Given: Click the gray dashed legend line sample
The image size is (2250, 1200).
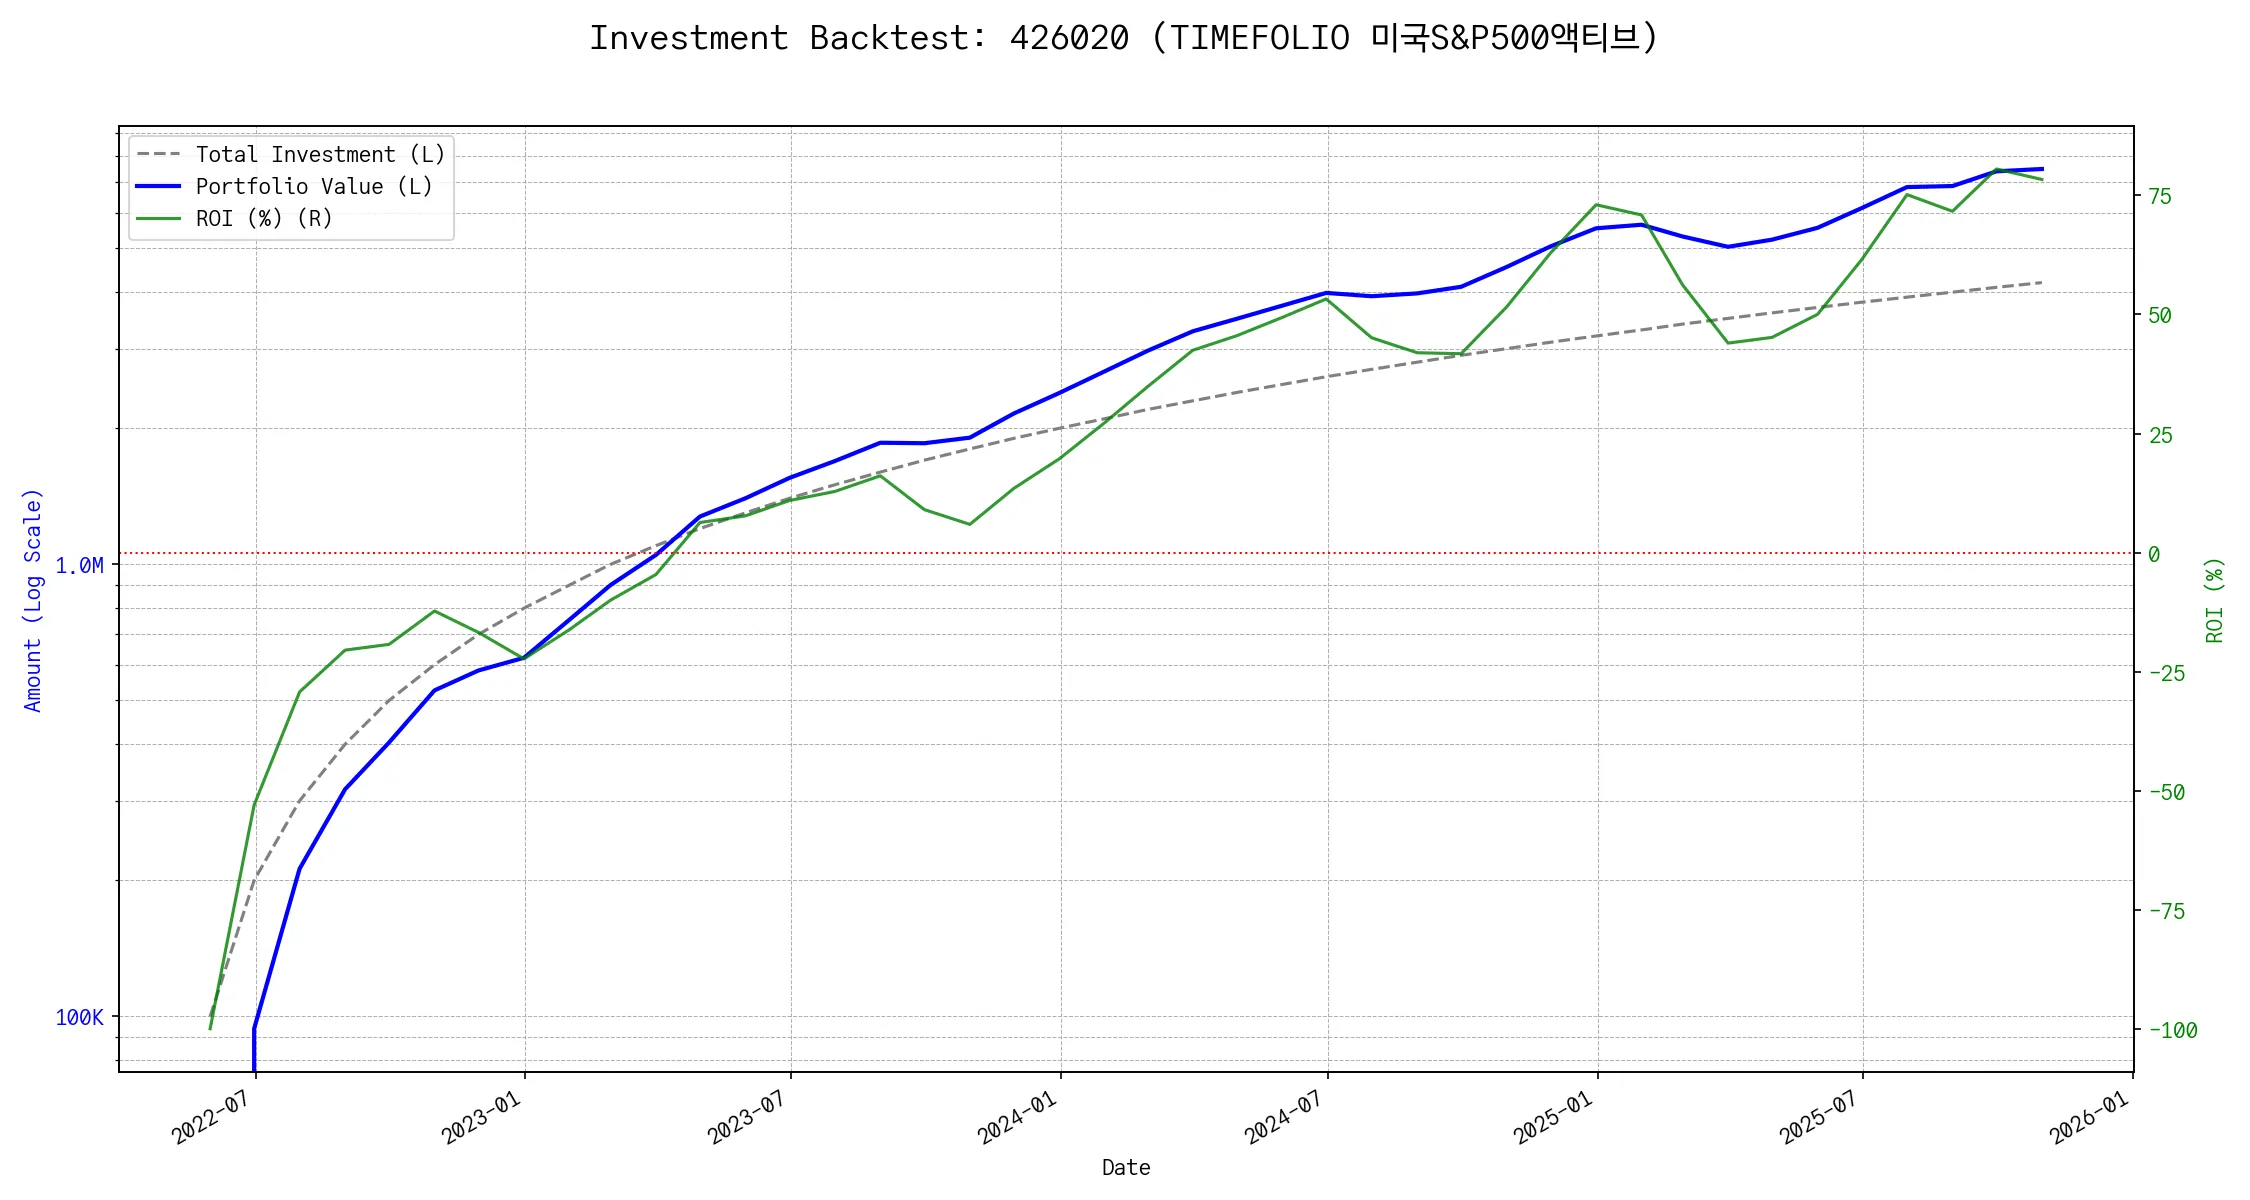Looking at the screenshot, I should pyautogui.click(x=159, y=155).
